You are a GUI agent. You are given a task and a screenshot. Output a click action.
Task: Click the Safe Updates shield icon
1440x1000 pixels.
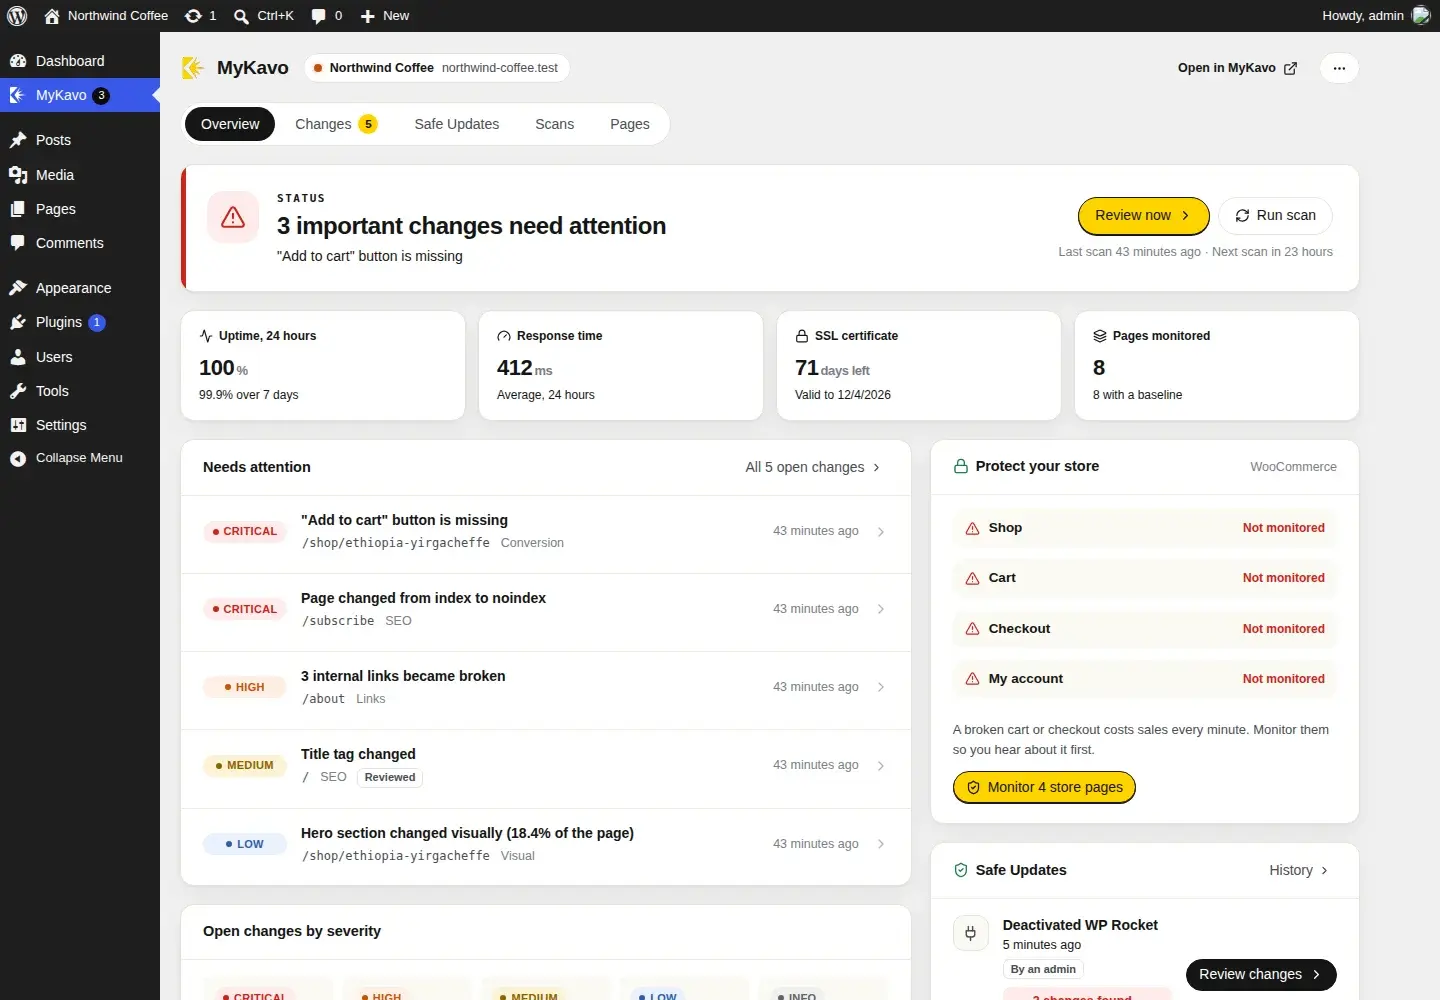[x=961, y=870]
